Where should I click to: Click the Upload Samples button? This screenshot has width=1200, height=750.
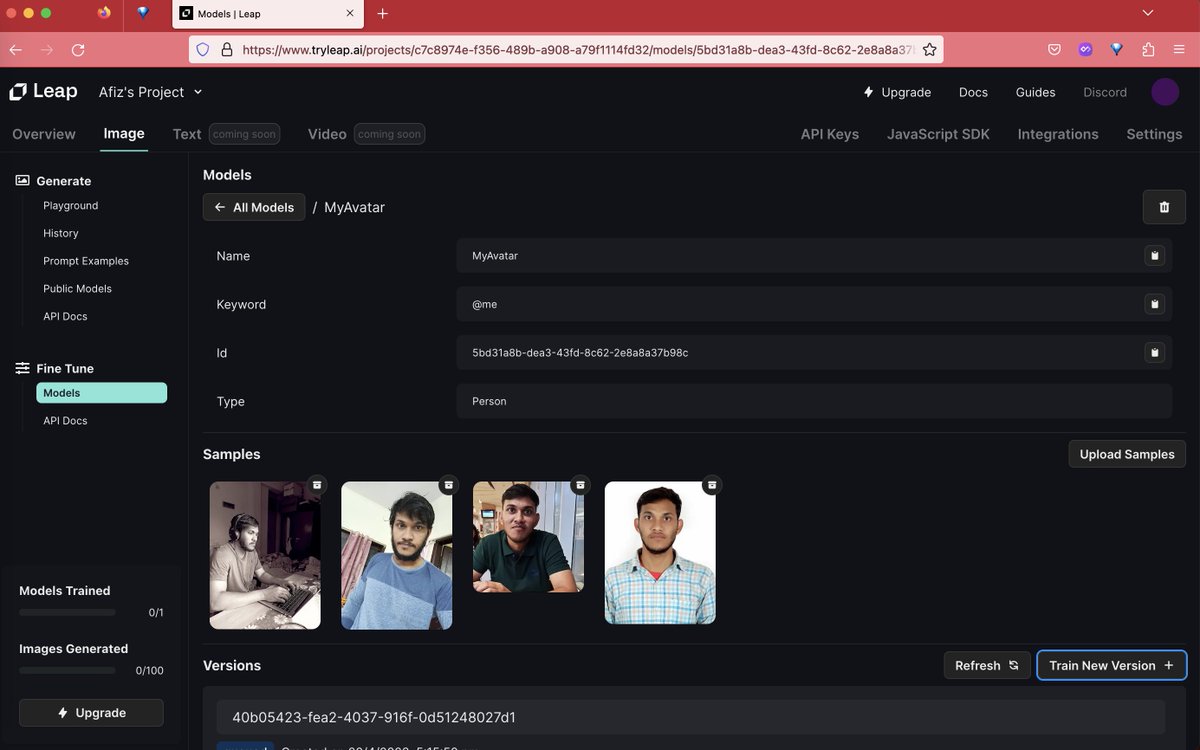(1126, 453)
